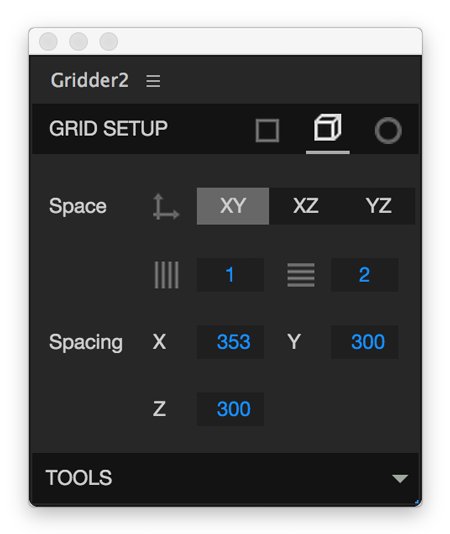Choose the YZ space plane
Viewport: 450px width, 534px height.
(378, 206)
